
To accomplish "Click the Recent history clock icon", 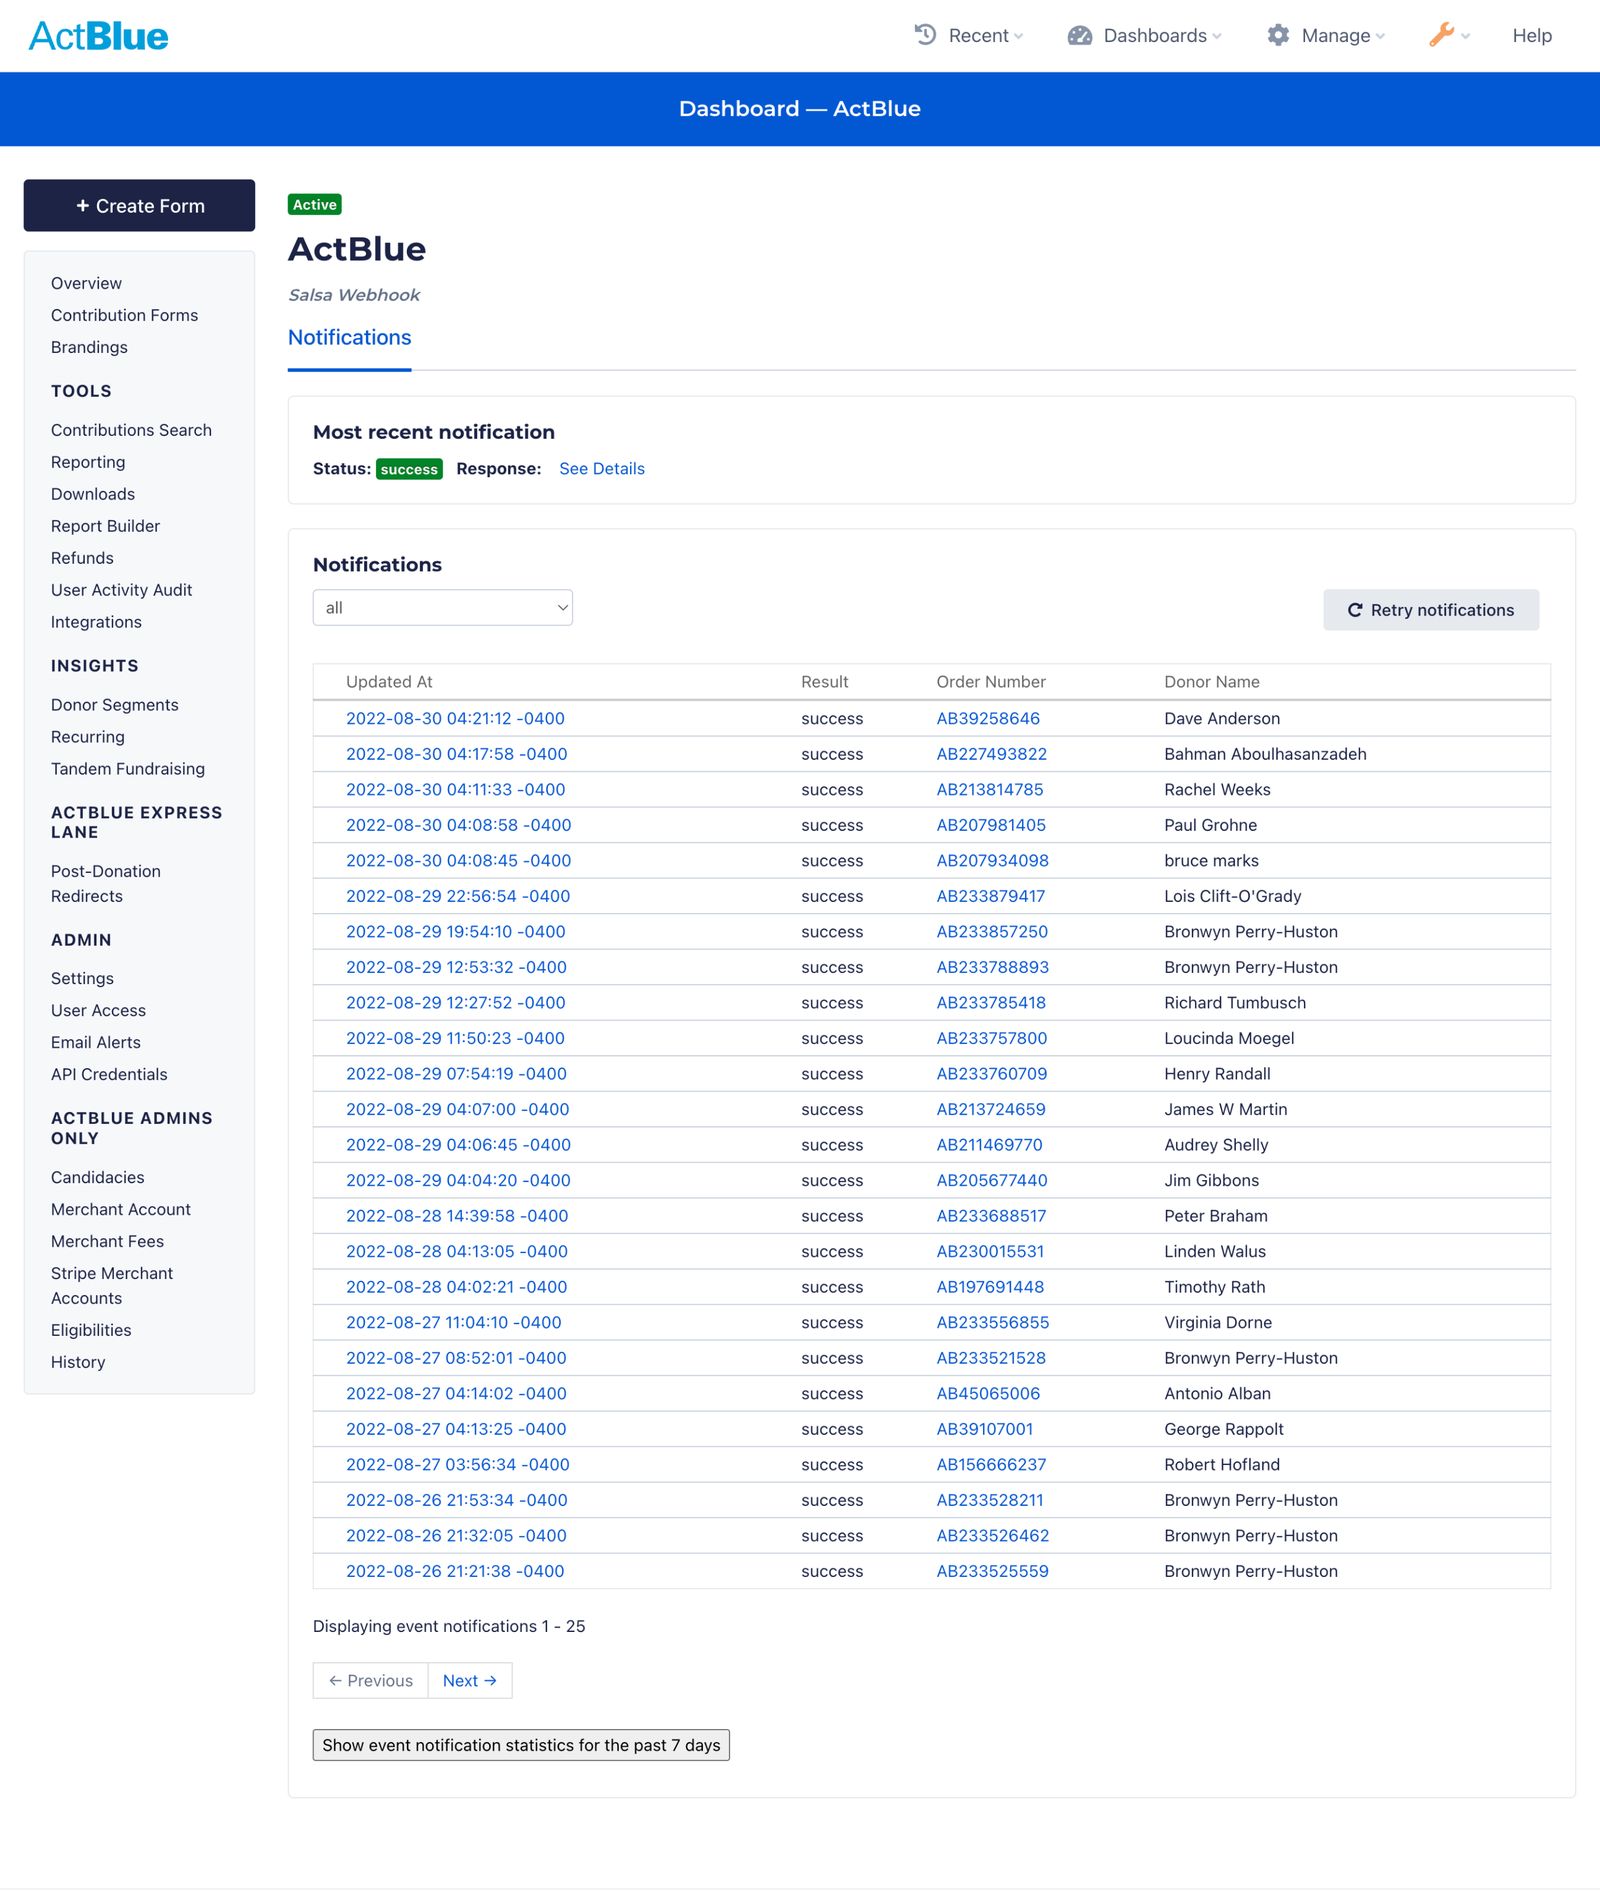I will (x=925, y=35).
